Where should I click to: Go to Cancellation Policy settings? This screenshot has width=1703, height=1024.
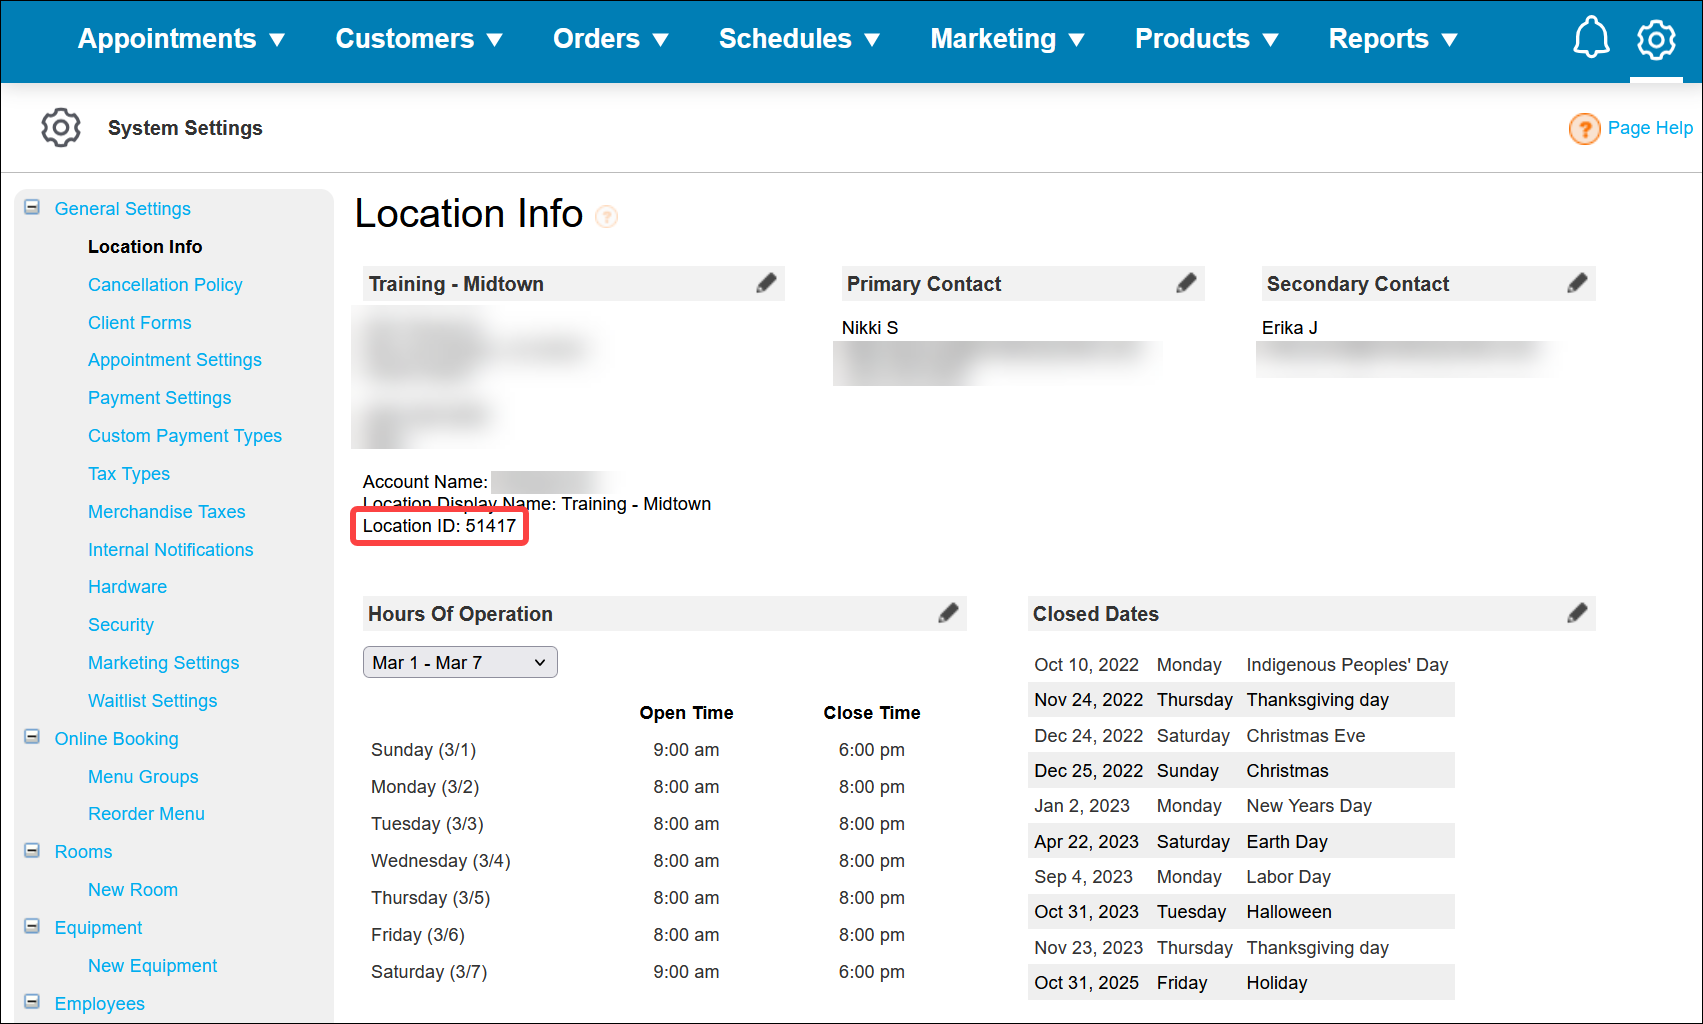(x=165, y=285)
